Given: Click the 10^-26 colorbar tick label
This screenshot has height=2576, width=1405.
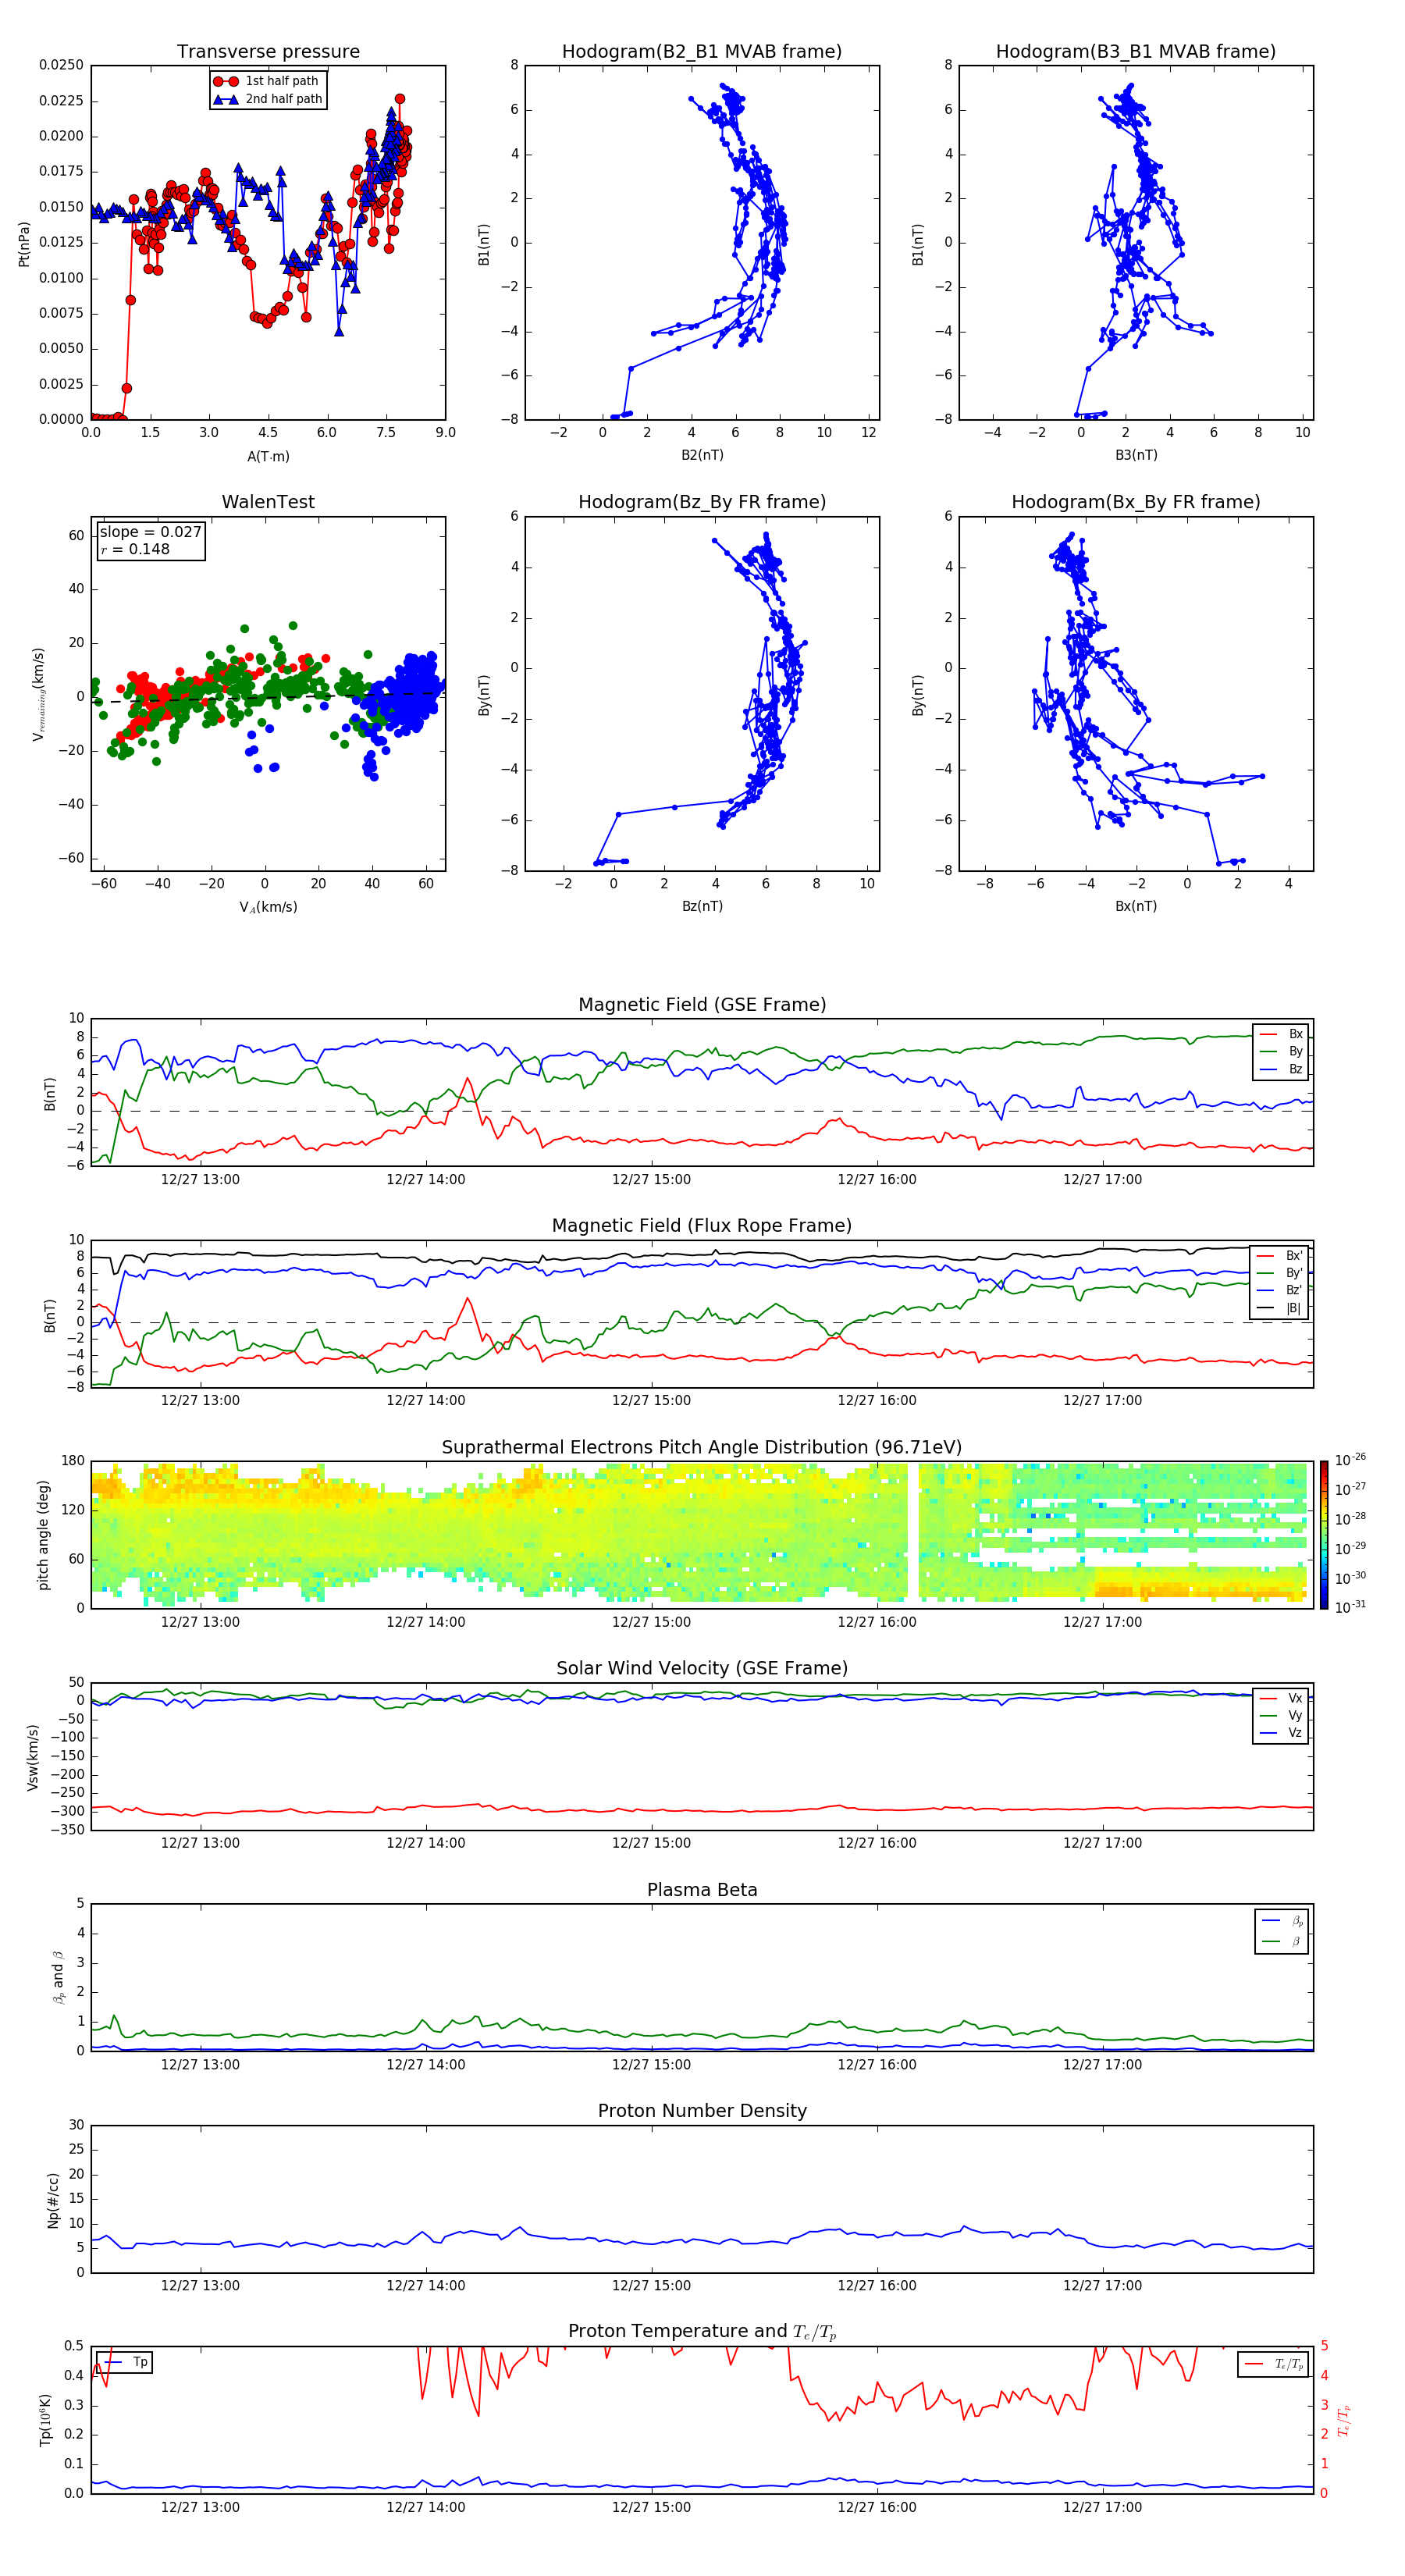Looking at the screenshot, I should tap(1350, 1460).
